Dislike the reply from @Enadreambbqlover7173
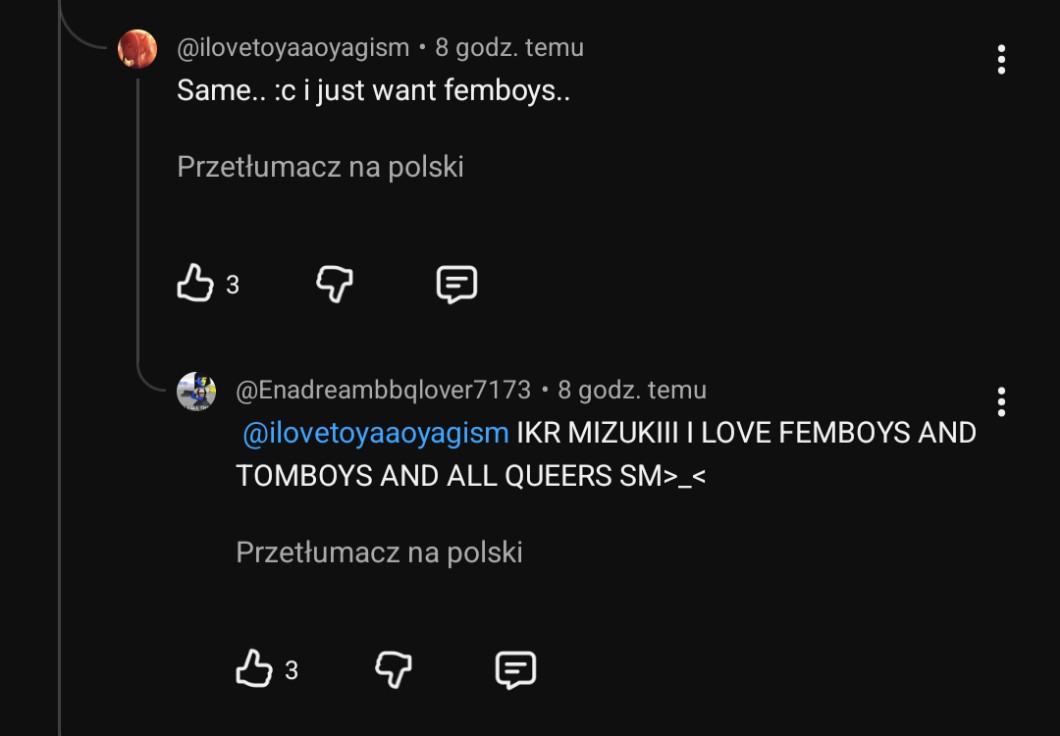 pos(393,669)
